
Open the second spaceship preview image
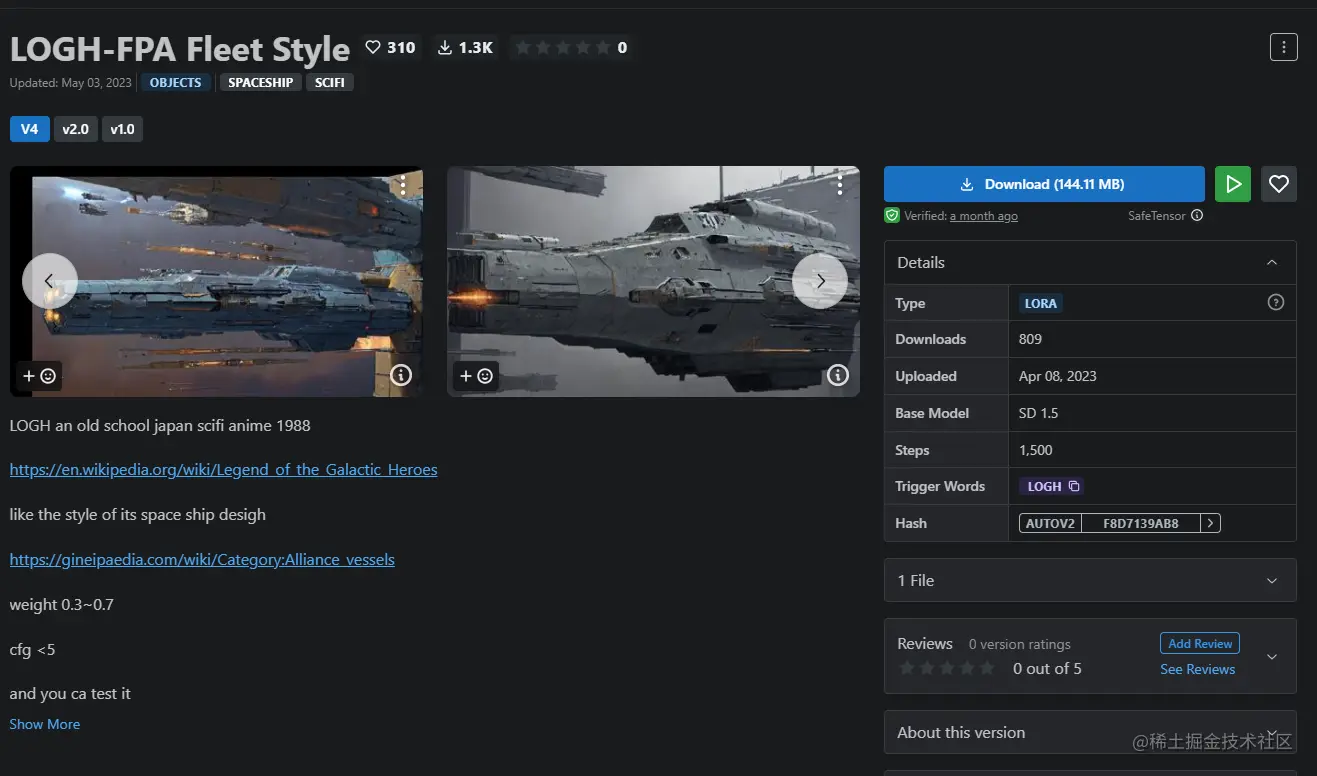653,281
